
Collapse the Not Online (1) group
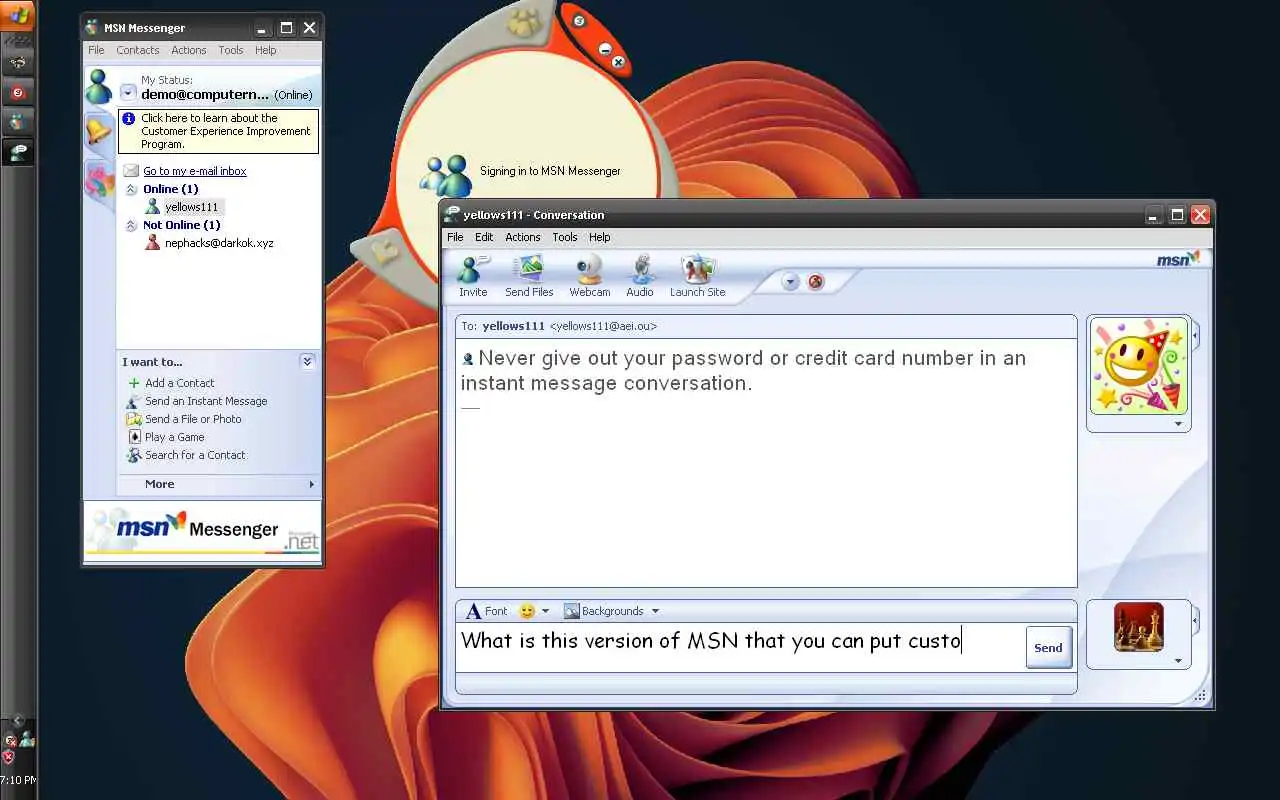pyautogui.click(x=131, y=225)
